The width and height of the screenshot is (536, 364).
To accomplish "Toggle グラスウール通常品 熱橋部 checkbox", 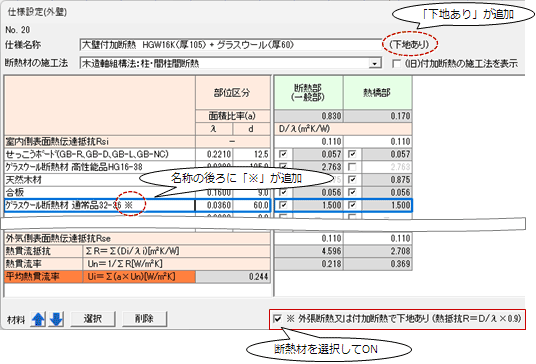I will click(352, 205).
